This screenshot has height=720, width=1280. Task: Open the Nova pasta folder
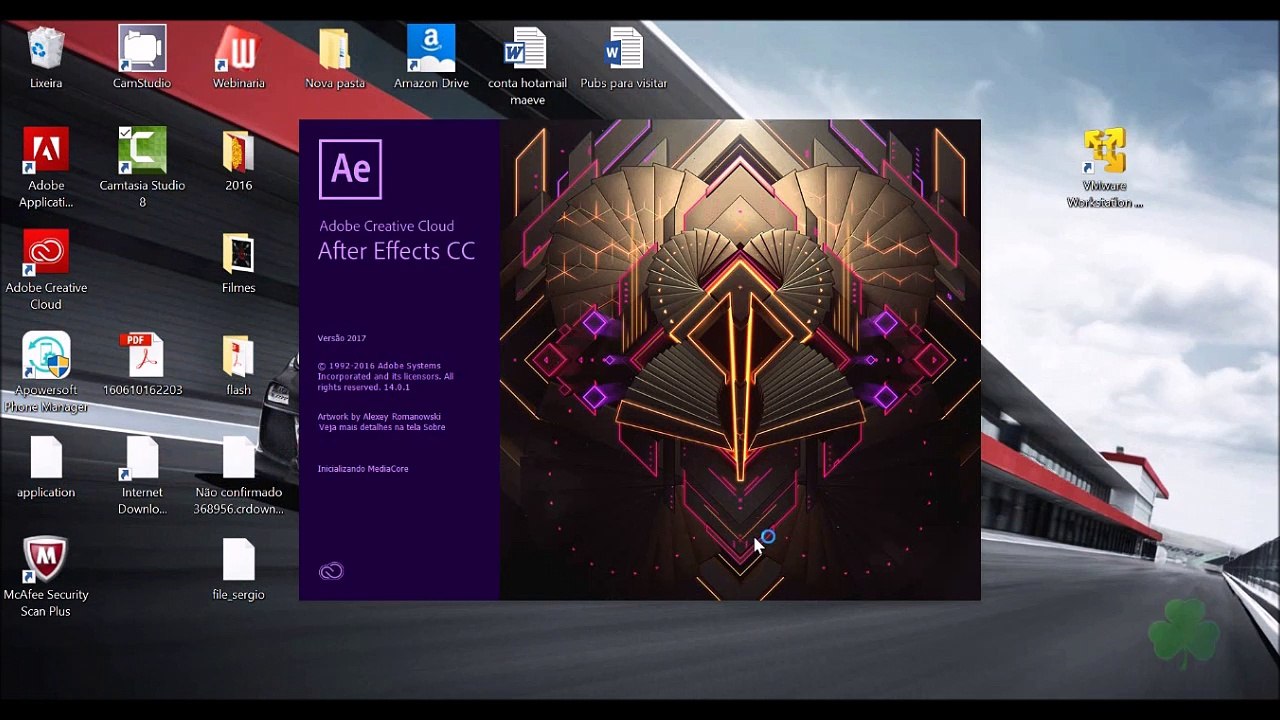click(x=335, y=57)
